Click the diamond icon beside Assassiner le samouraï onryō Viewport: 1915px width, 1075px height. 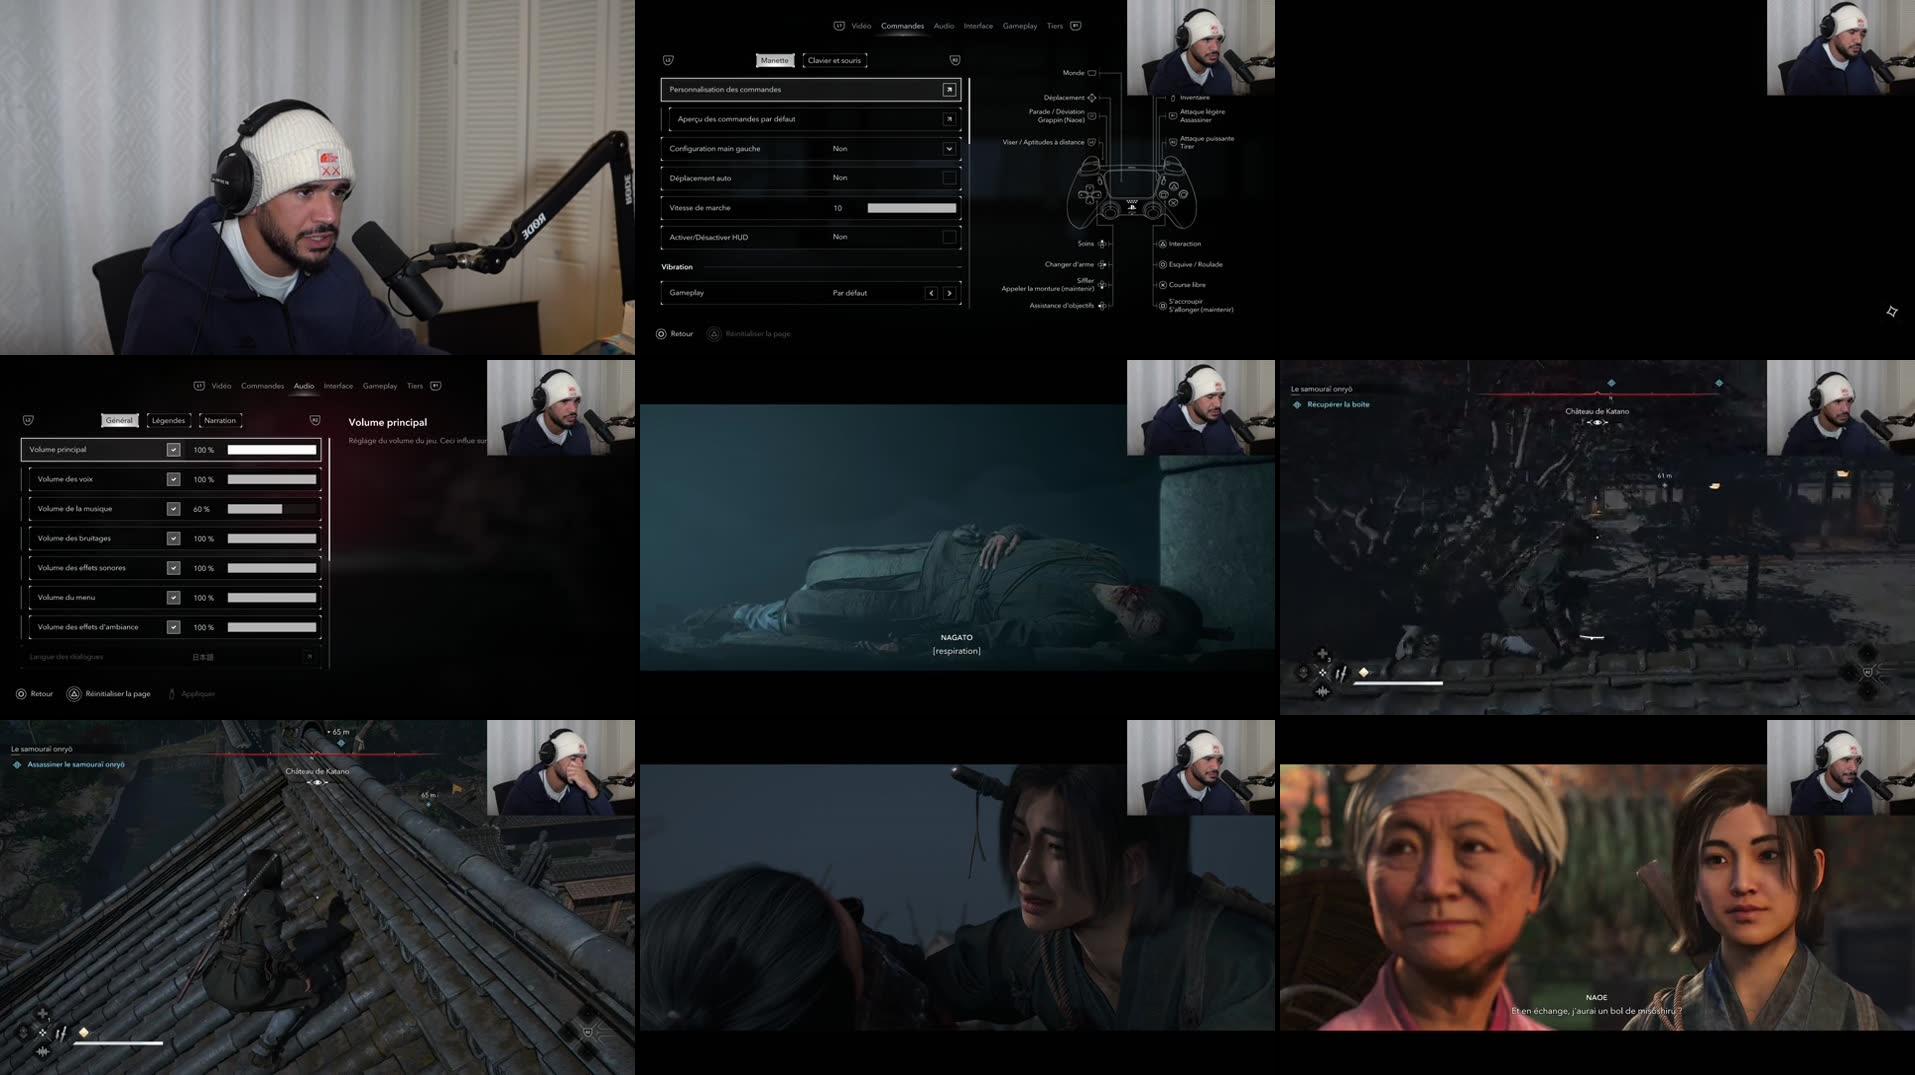17,765
